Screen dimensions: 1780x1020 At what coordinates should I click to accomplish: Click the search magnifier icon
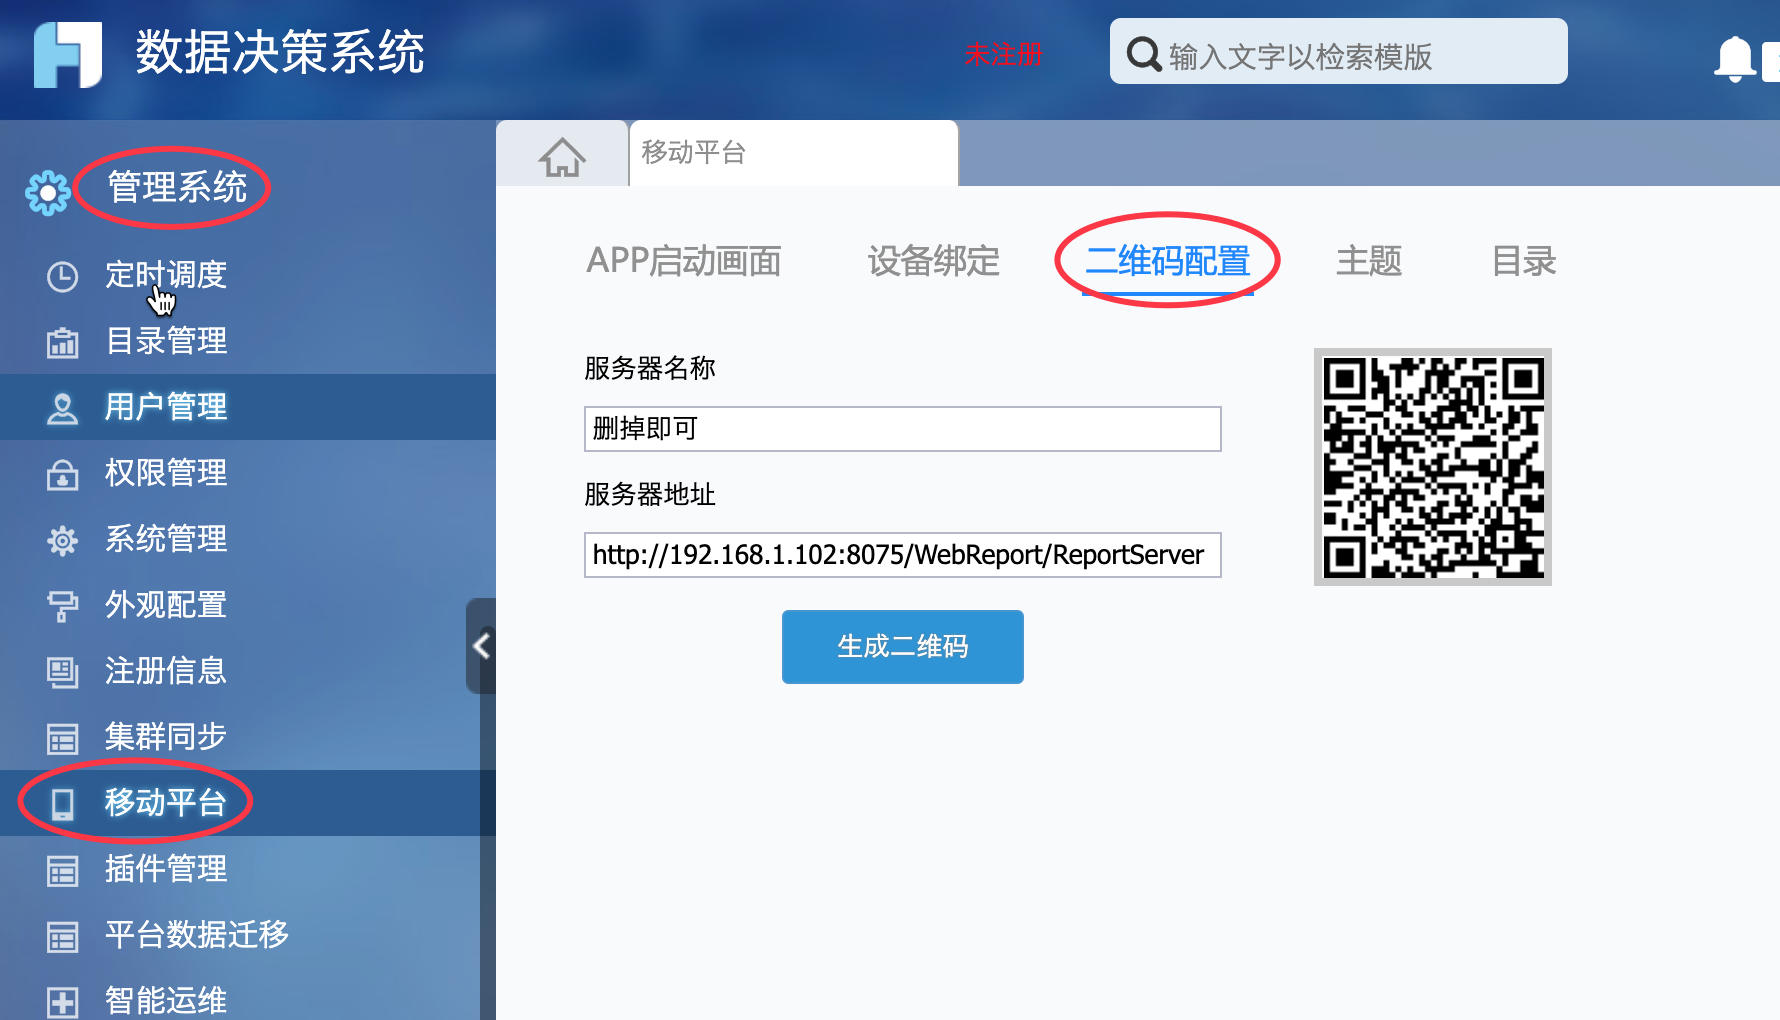(x=1144, y=54)
